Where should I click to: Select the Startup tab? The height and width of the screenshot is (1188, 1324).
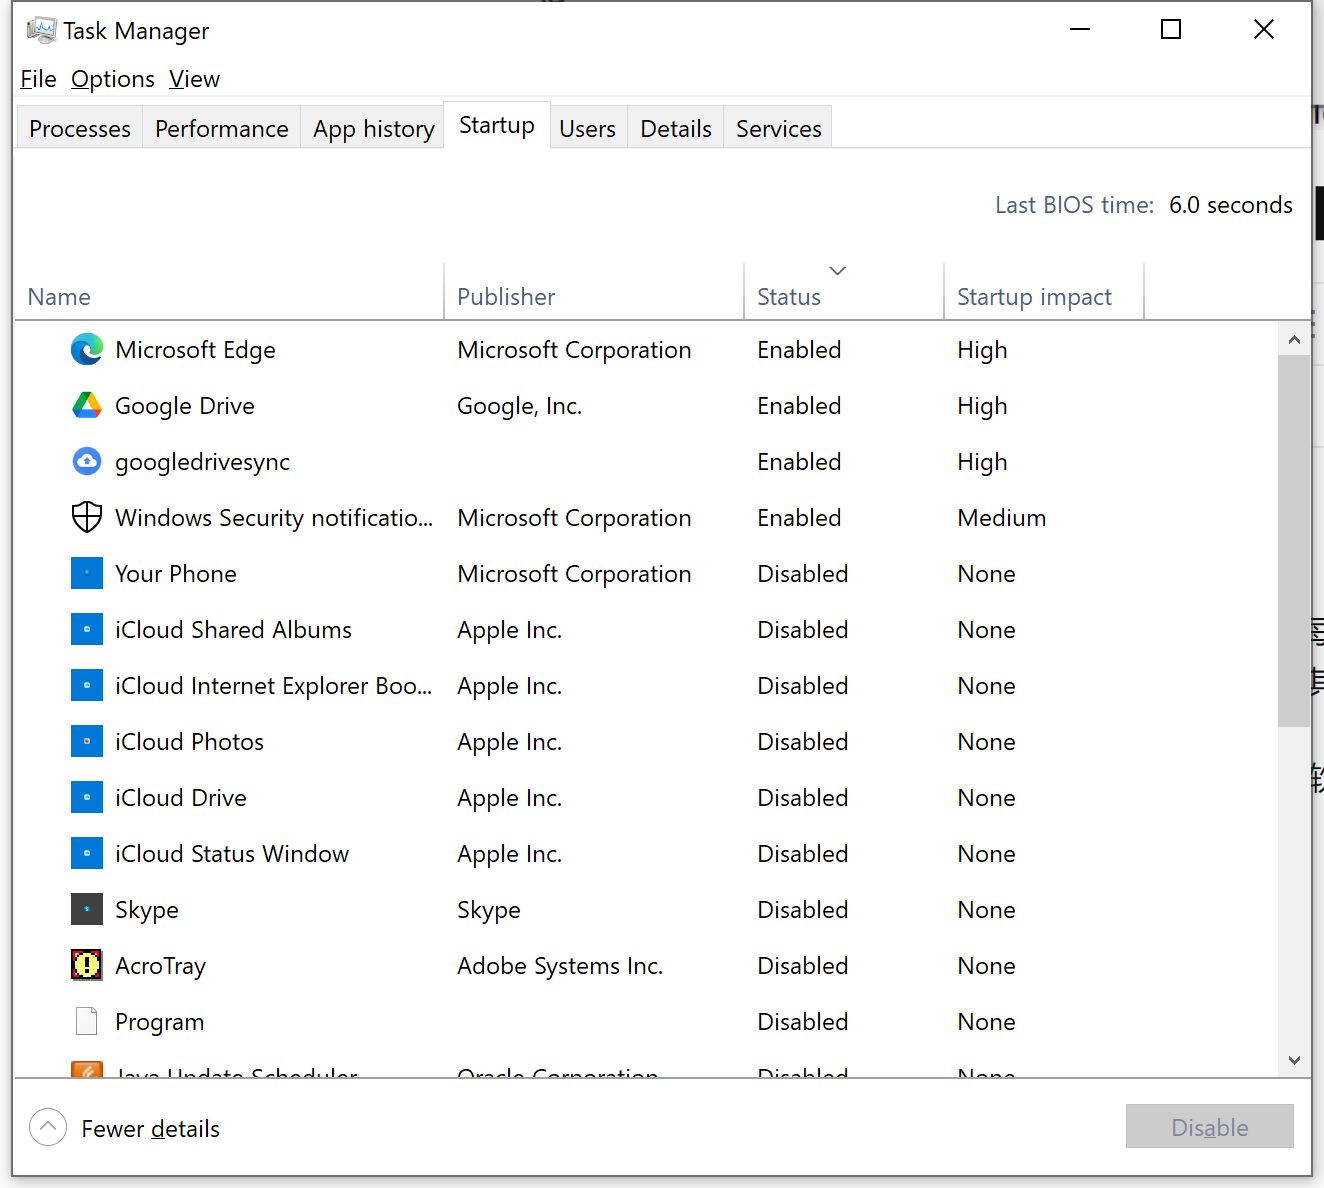[x=497, y=125]
